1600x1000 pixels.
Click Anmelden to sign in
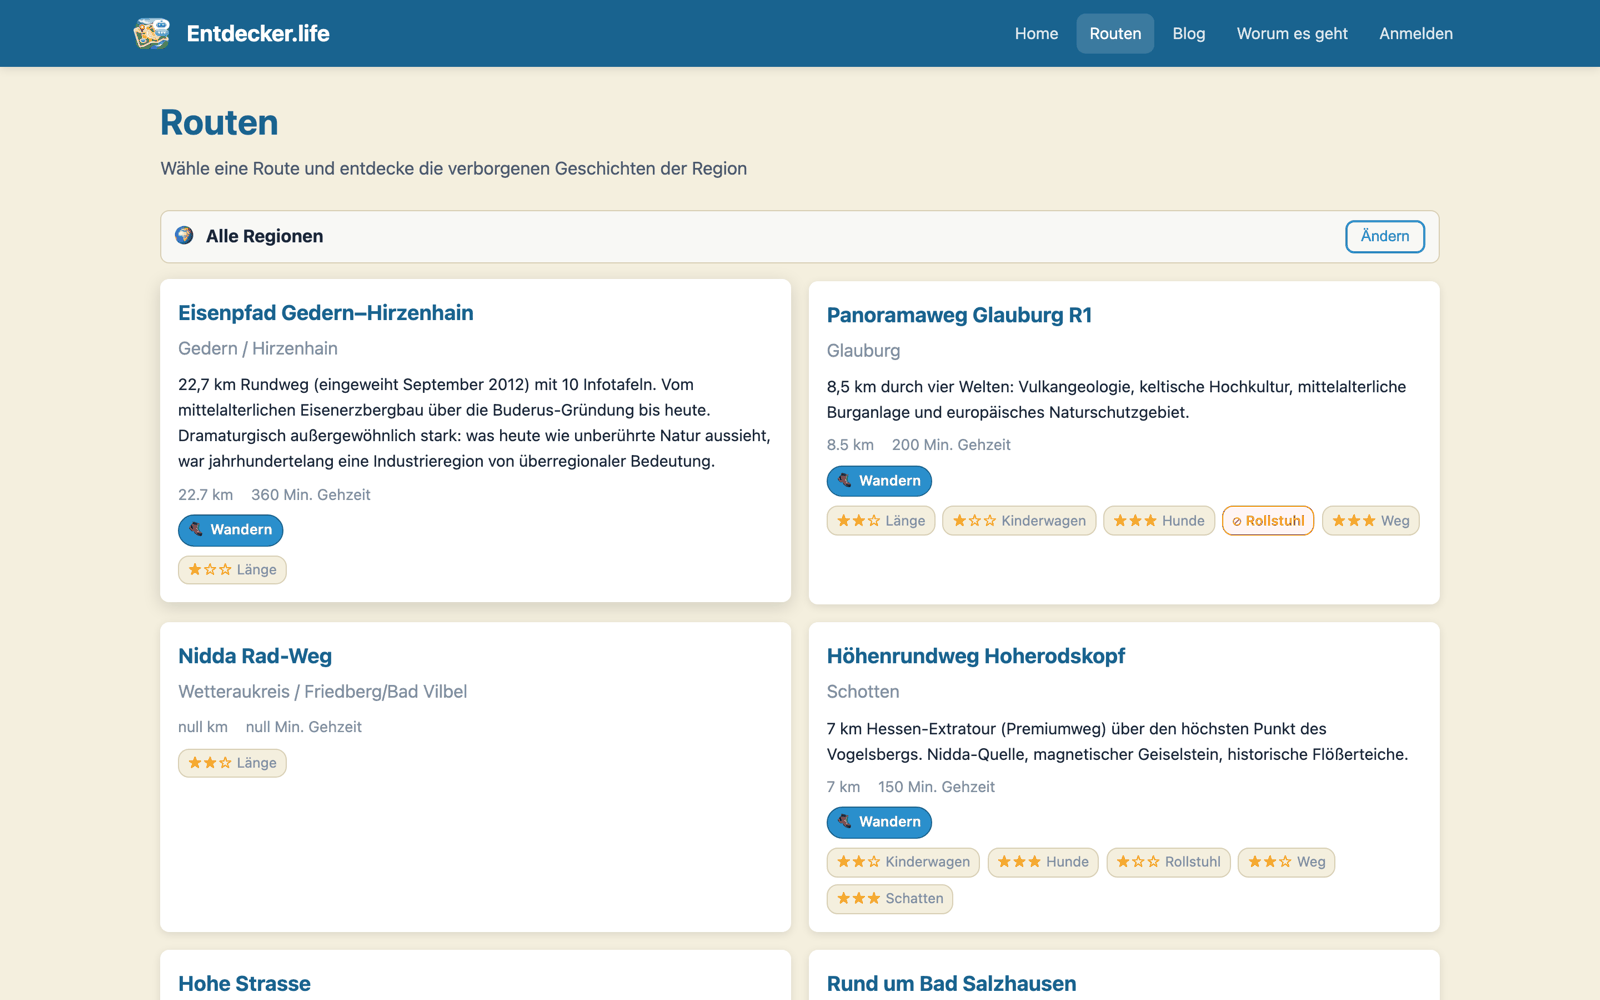pos(1416,34)
